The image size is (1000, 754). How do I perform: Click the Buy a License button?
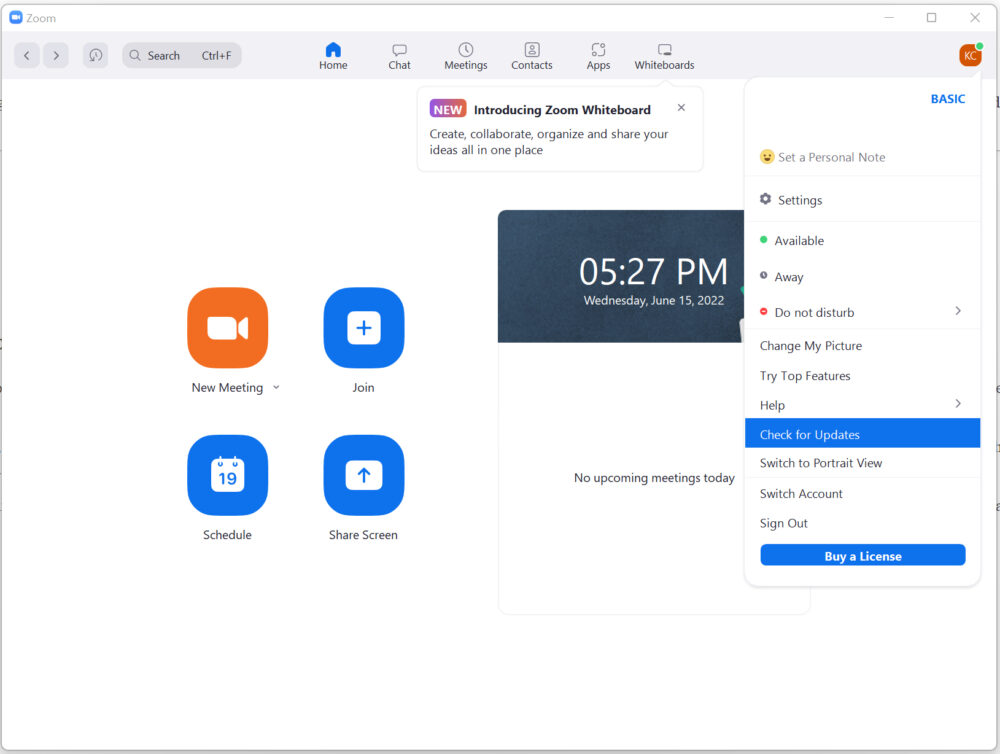(862, 555)
